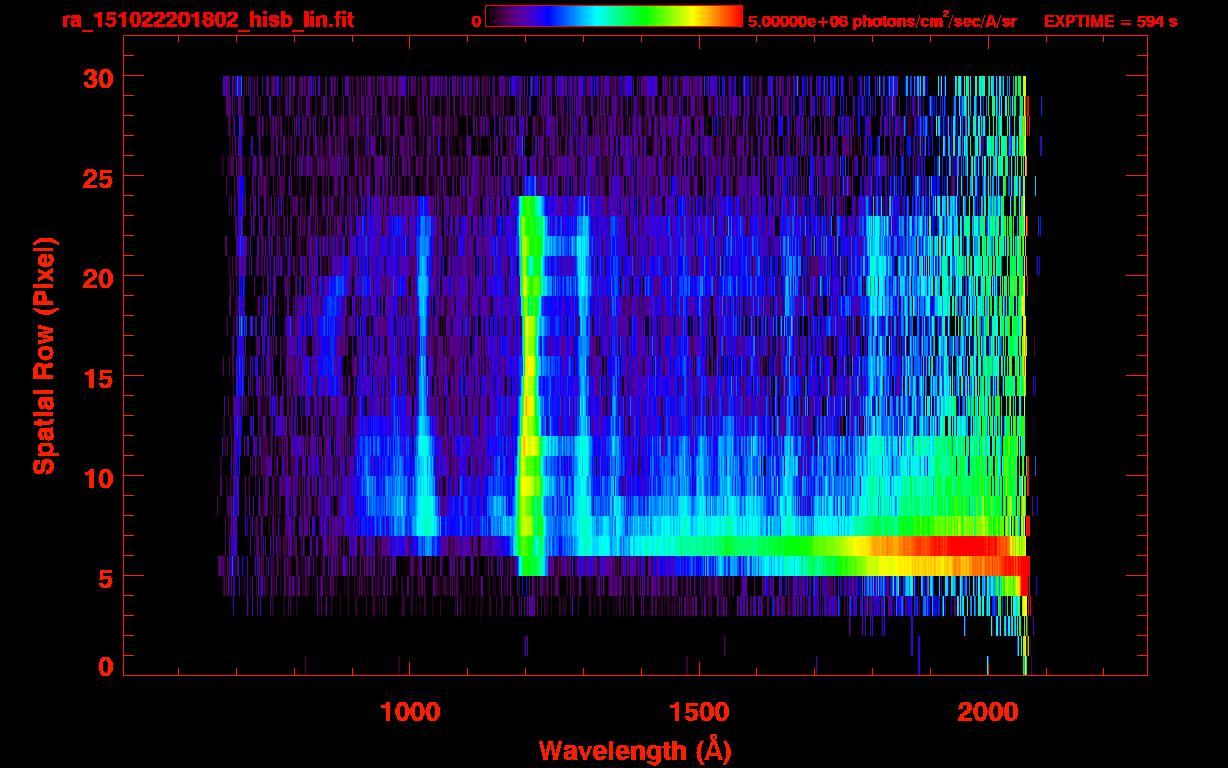Click the bright vertical emission line near 1216 Å
The width and height of the screenshot is (1228, 768).
coord(530,385)
